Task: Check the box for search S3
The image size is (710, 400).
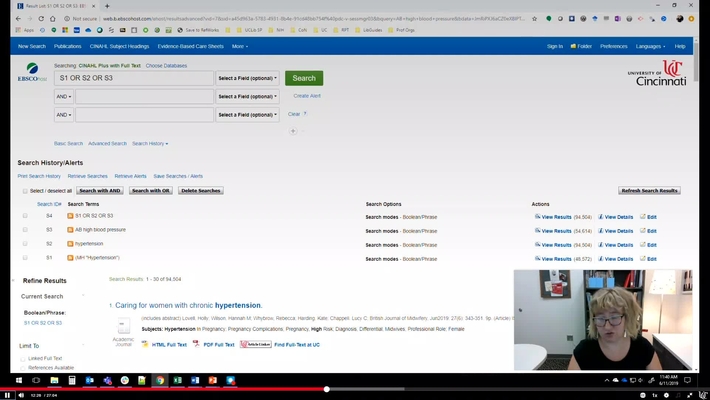Action: click(25, 230)
